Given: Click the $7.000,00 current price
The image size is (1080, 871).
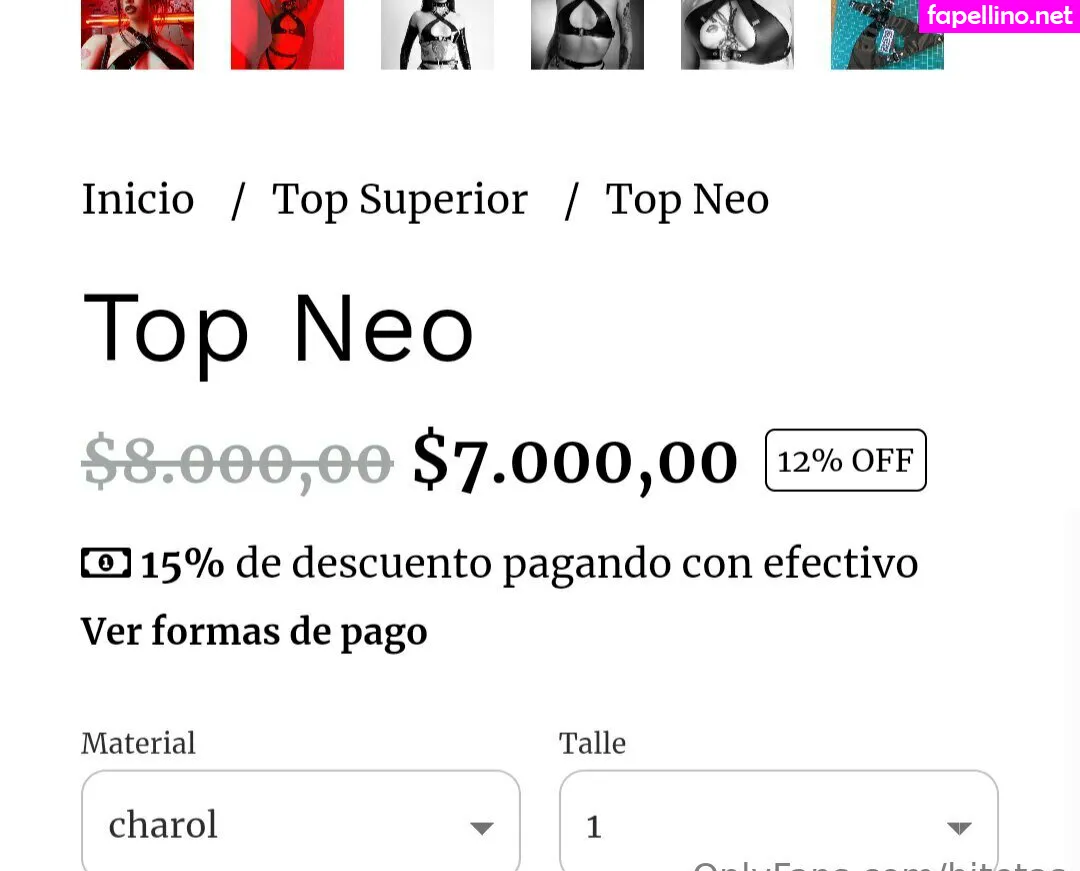Looking at the screenshot, I should [575, 461].
